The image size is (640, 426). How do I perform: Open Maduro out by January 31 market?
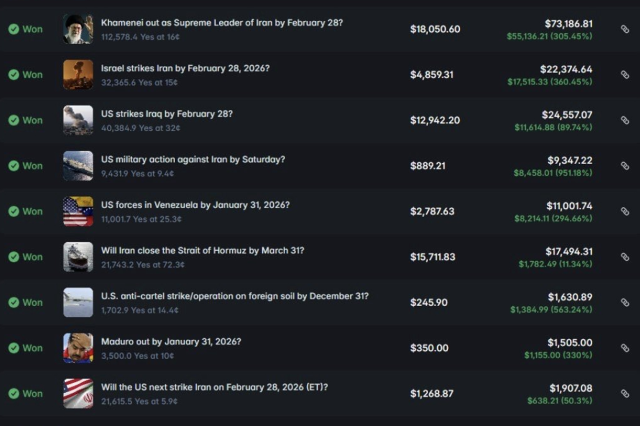tap(170, 341)
